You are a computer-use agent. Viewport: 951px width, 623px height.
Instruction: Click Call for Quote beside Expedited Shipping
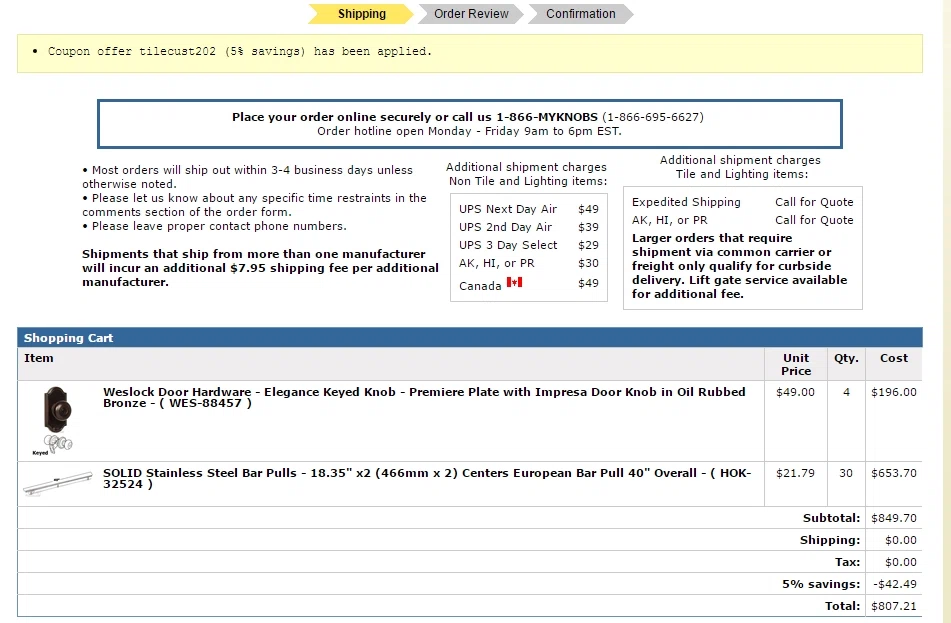[814, 202]
